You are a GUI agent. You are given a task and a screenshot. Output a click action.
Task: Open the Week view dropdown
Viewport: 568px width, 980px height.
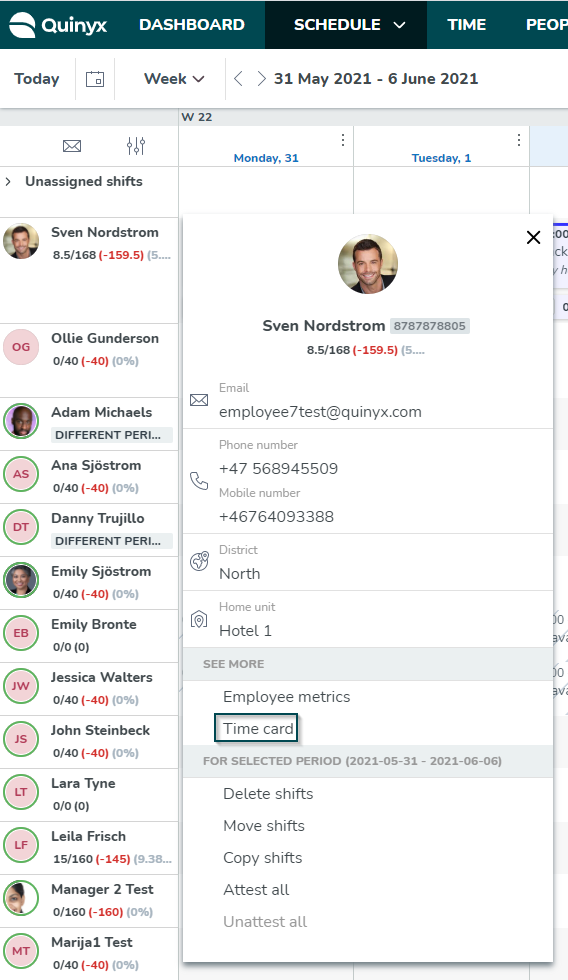[x=174, y=79]
